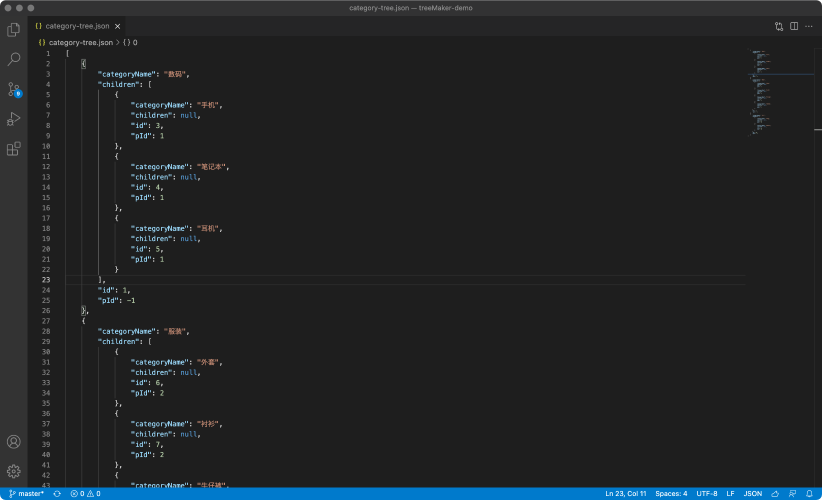Open the Source Control changes icon in editor toolbar

[x=779, y=26]
